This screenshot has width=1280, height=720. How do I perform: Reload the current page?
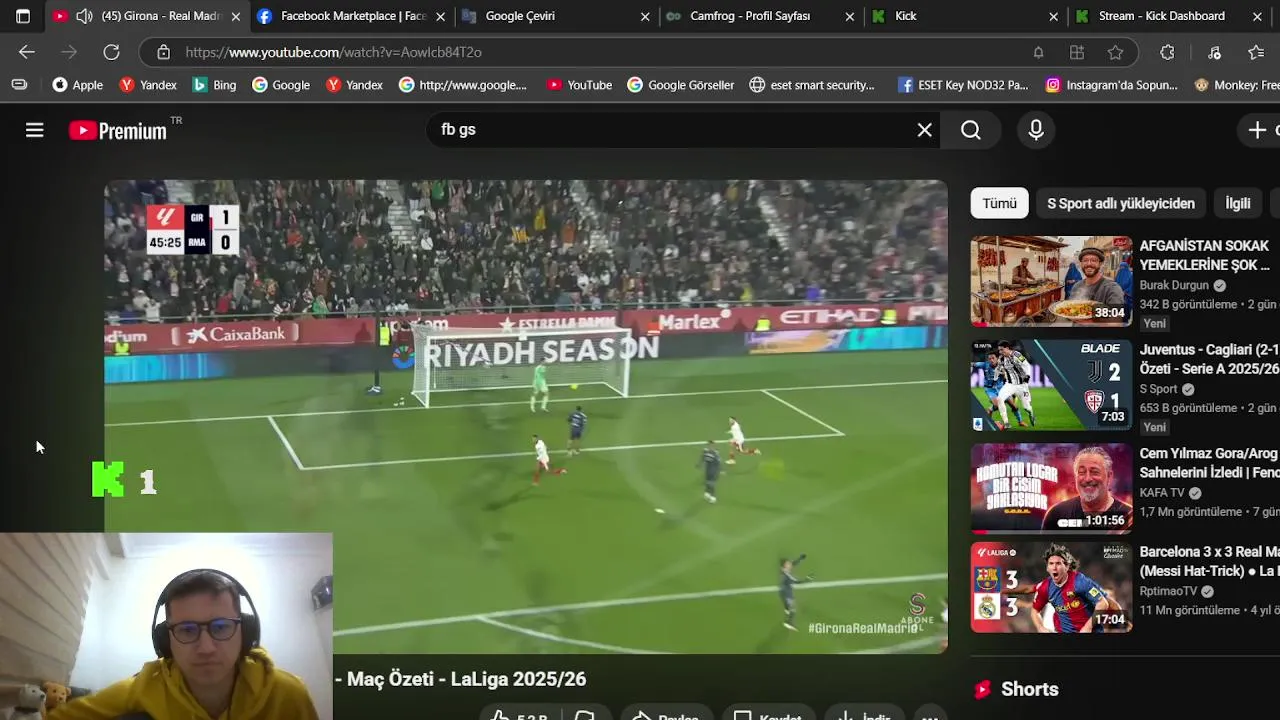pyautogui.click(x=111, y=52)
